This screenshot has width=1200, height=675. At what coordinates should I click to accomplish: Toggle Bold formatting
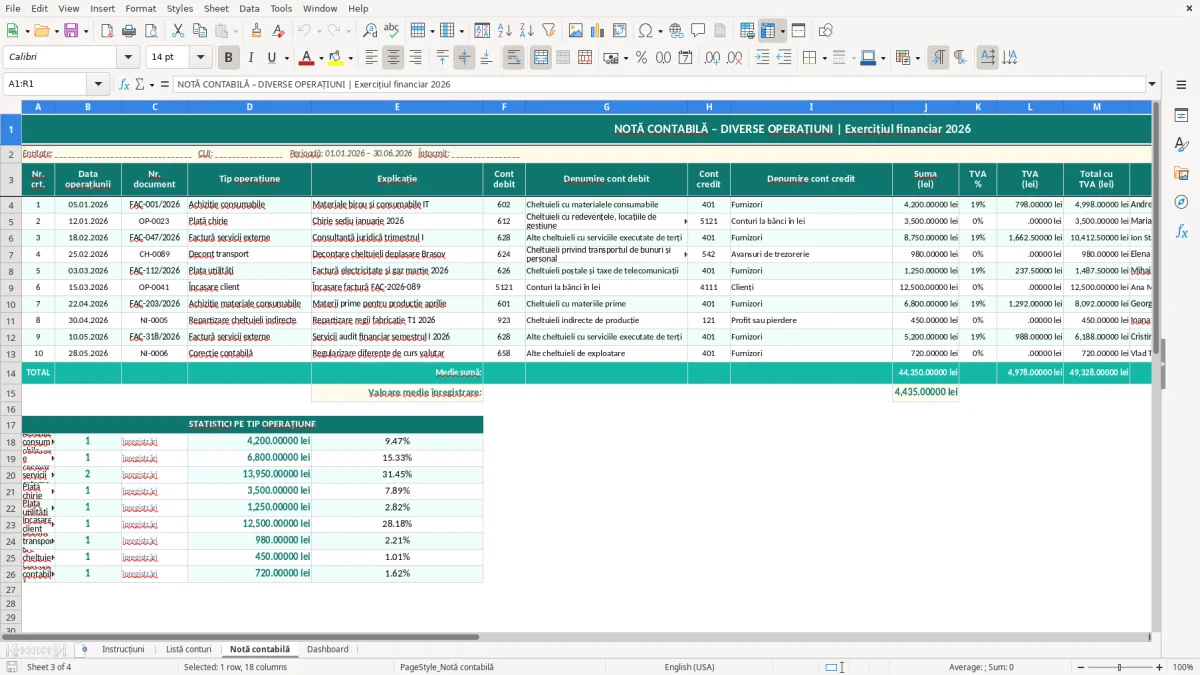[228, 58]
